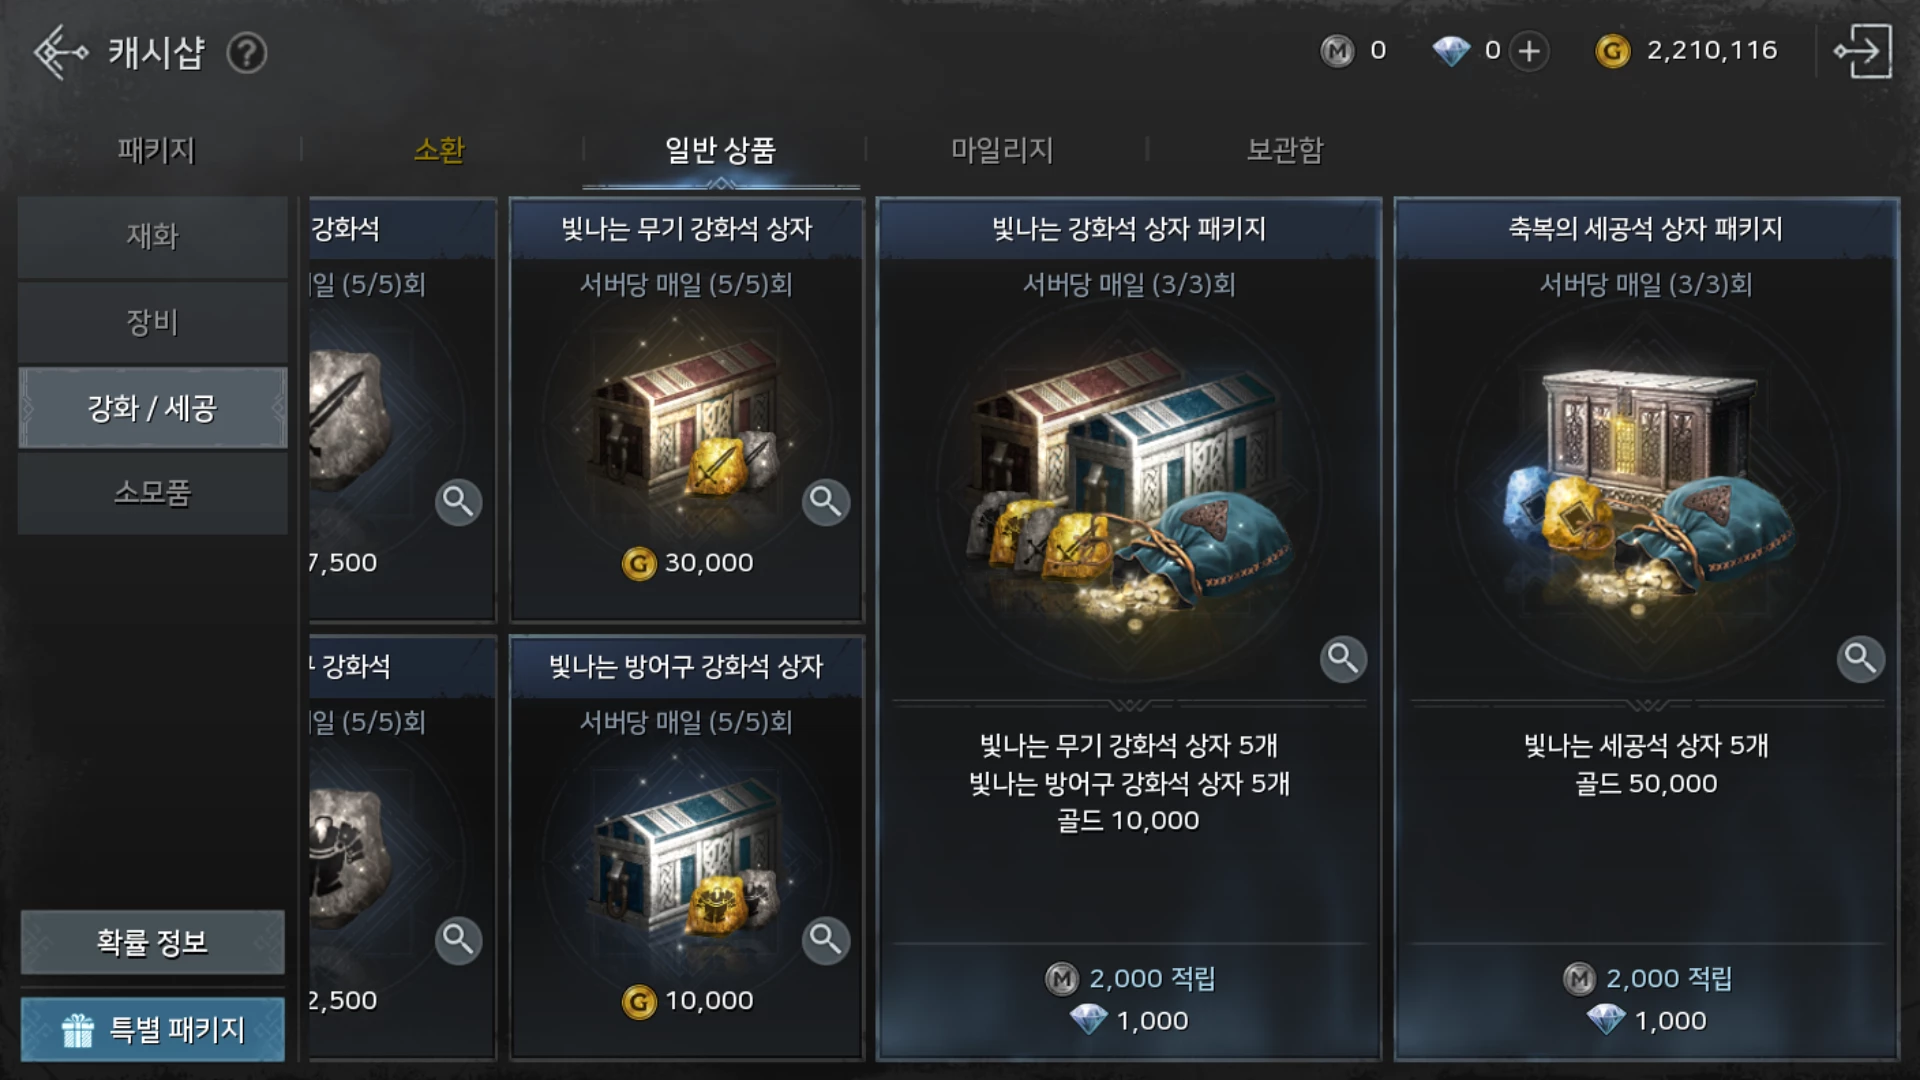Open the 마일리지 tab
The image size is (1920, 1080).
[1002, 150]
